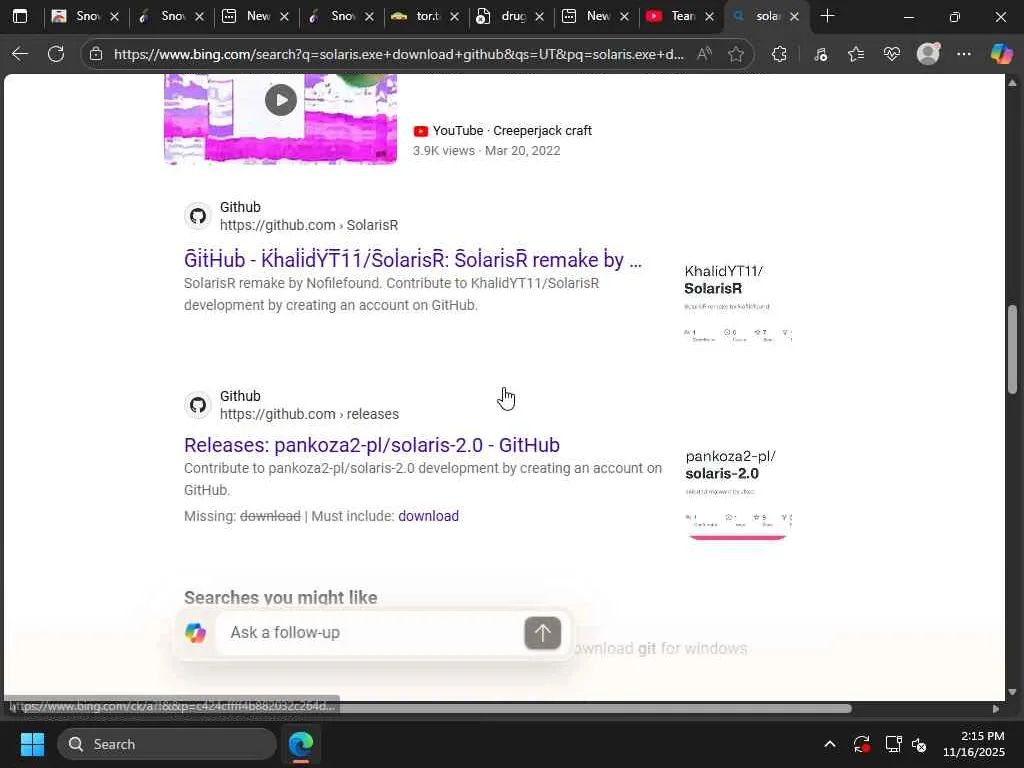Click the github.com › releases URL text

[x=310, y=414]
